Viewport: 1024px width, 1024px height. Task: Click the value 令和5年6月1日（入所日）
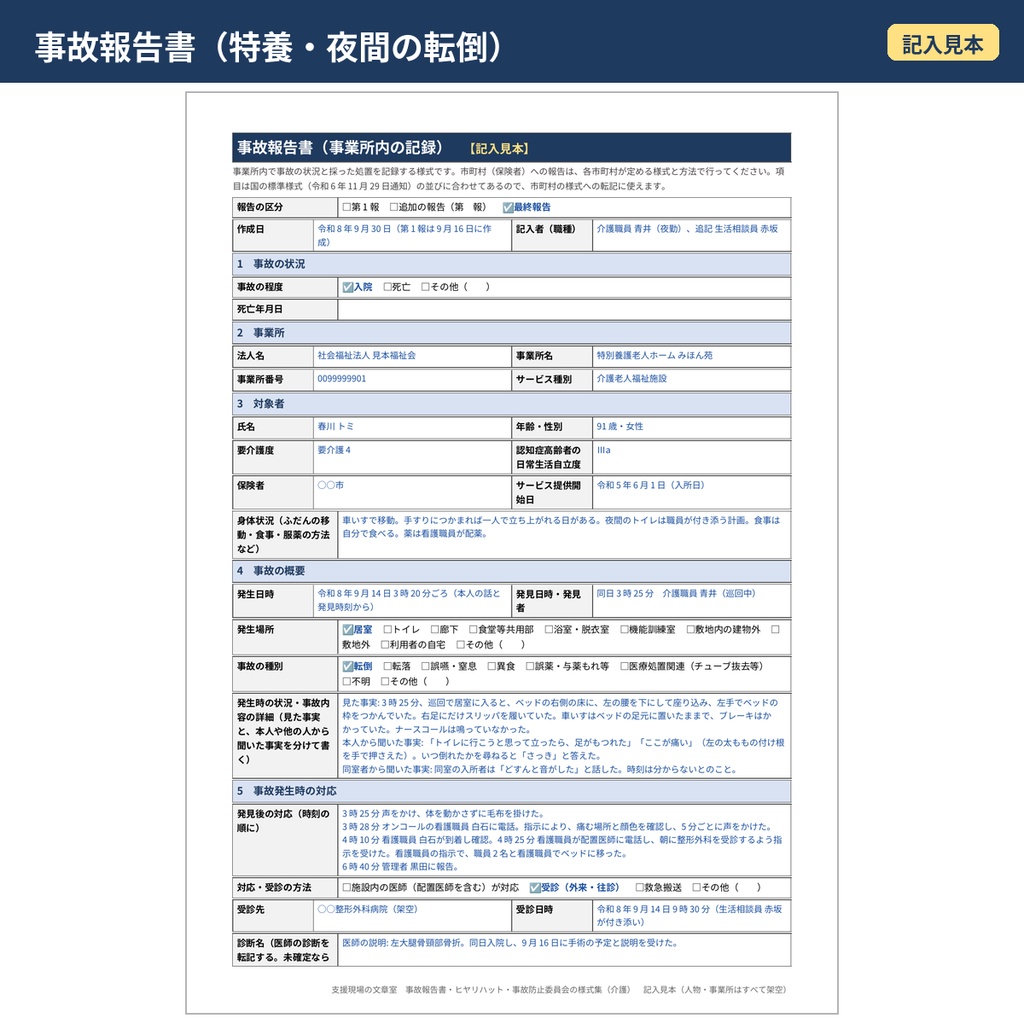[650, 485]
